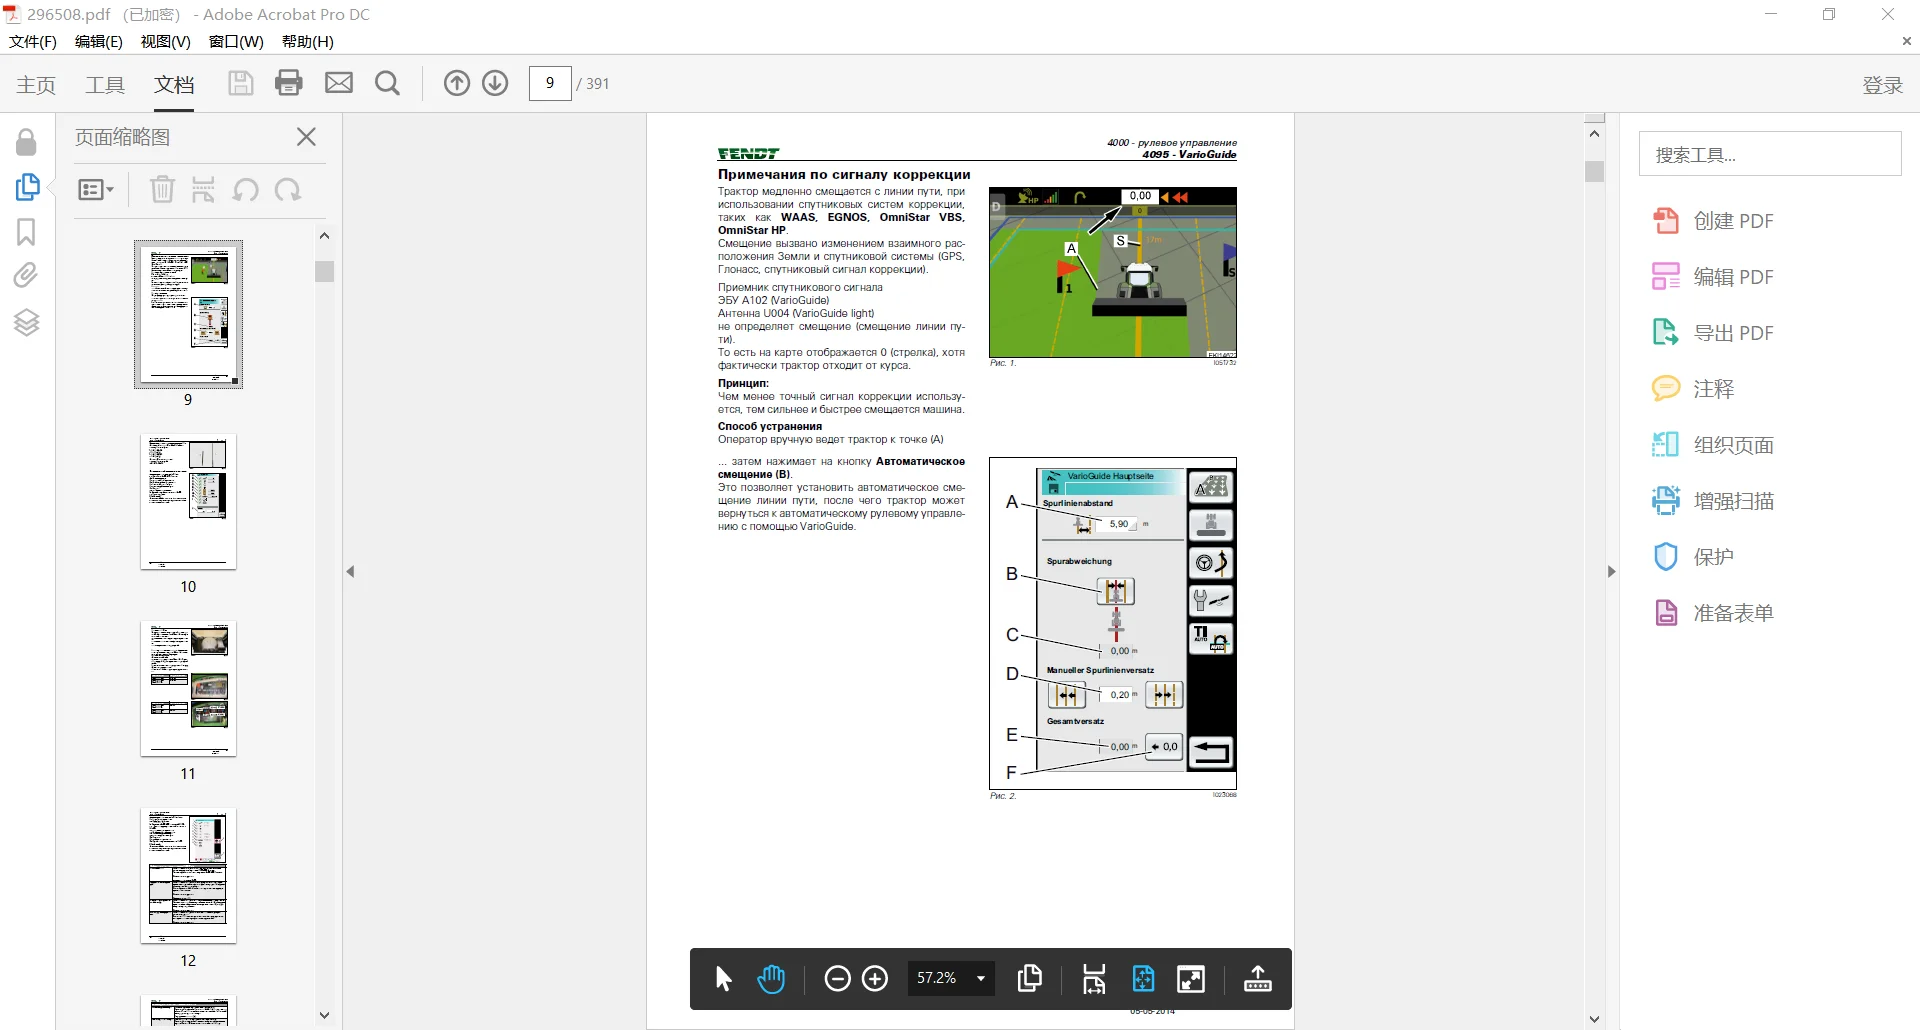Open 文件(F) menu
The image size is (1920, 1030).
pos(33,42)
